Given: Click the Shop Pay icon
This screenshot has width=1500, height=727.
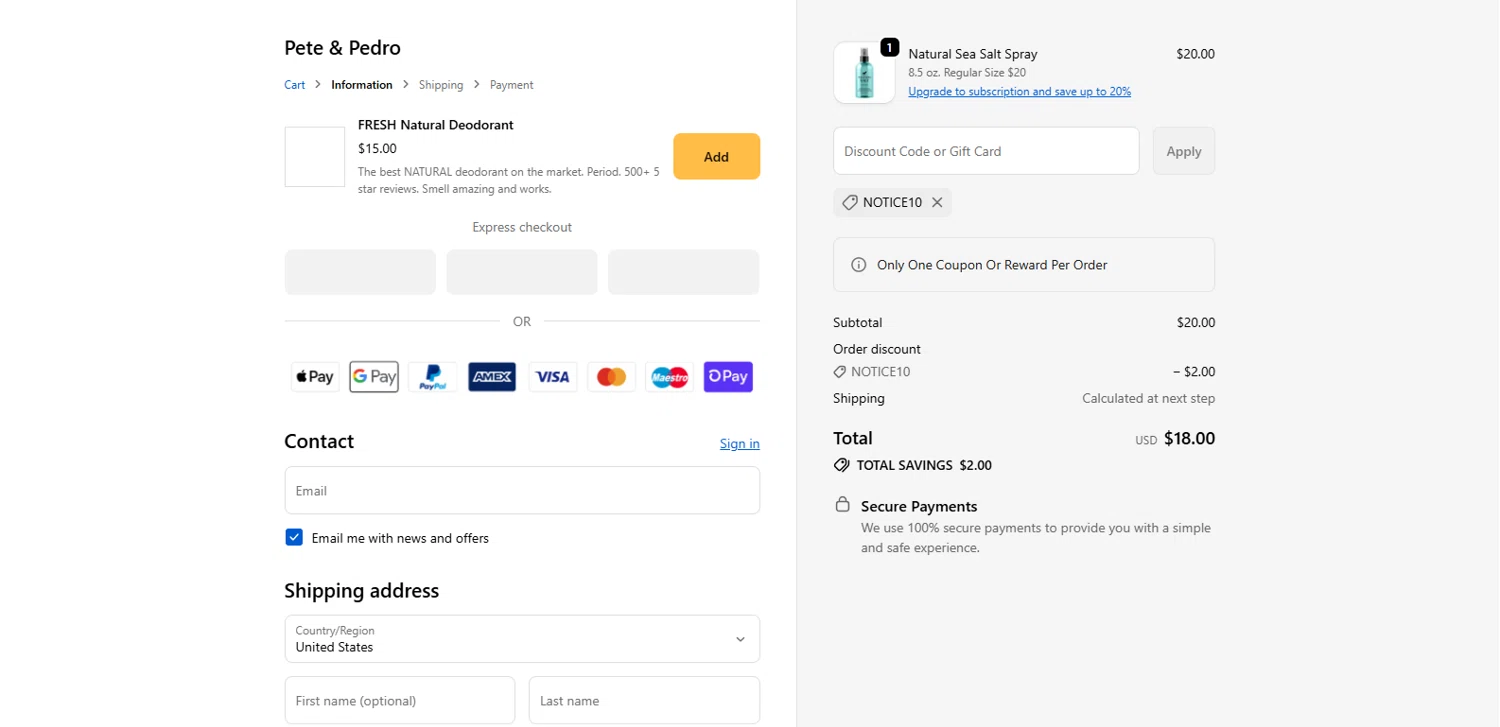Looking at the screenshot, I should click(x=728, y=377).
